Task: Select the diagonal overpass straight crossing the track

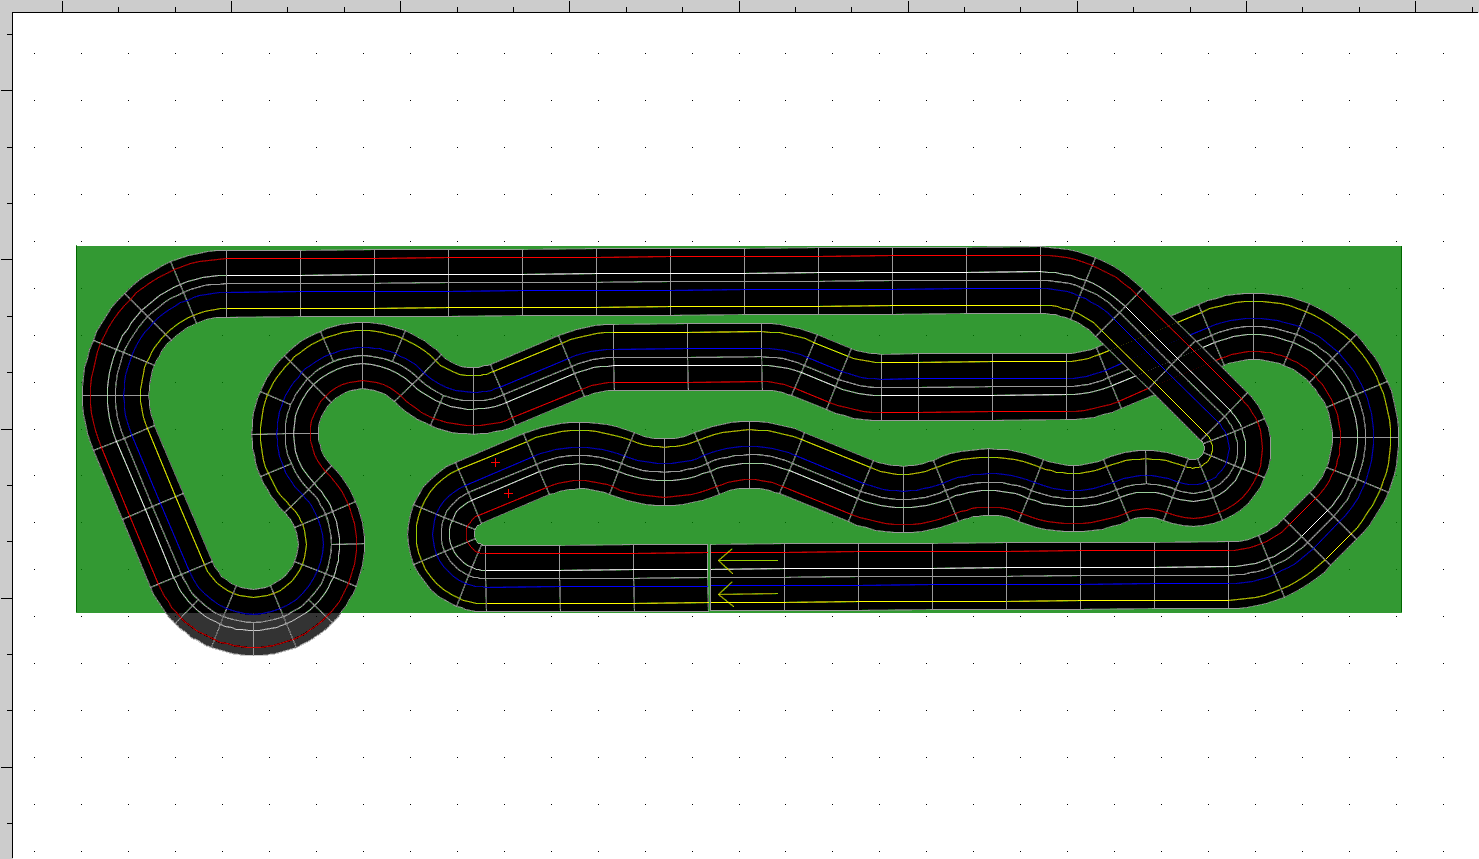Action: pyautogui.click(x=1172, y=362)
